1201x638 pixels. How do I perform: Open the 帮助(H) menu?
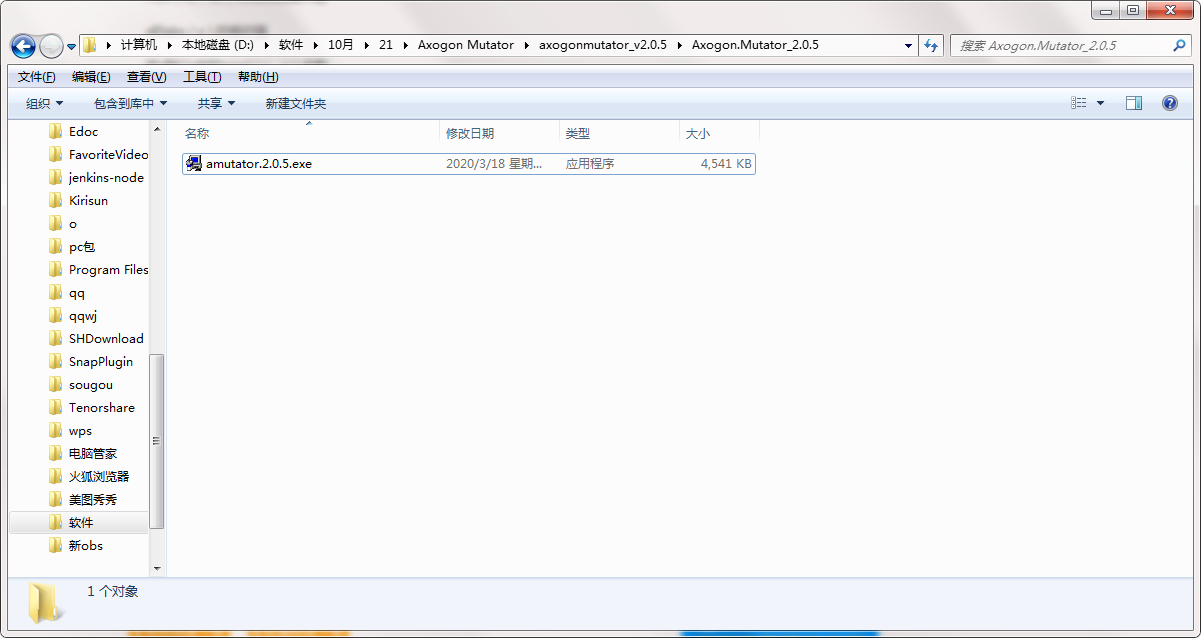click(x=258, y=77)
